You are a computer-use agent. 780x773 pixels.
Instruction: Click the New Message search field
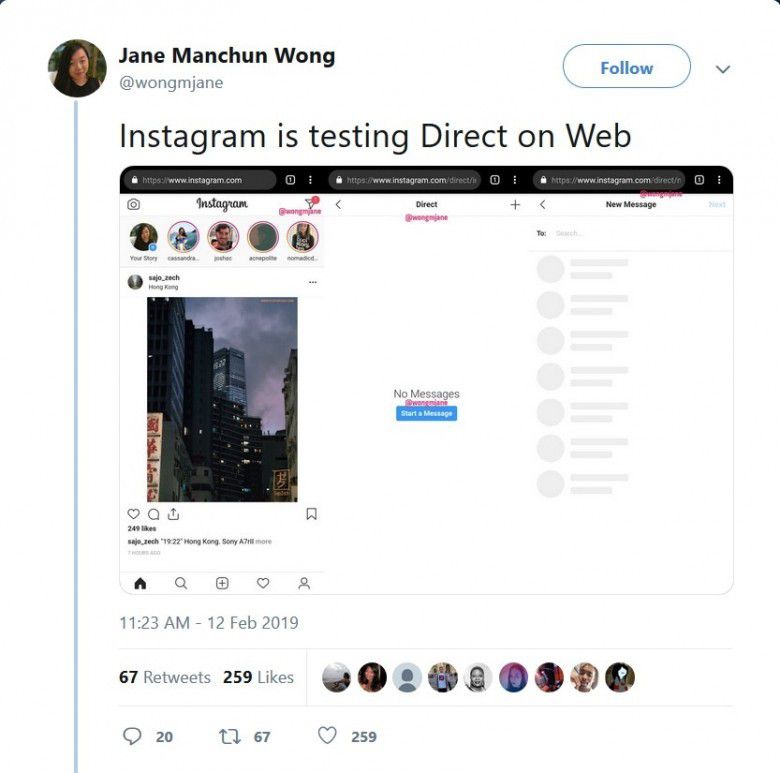(x=640, y=233)
